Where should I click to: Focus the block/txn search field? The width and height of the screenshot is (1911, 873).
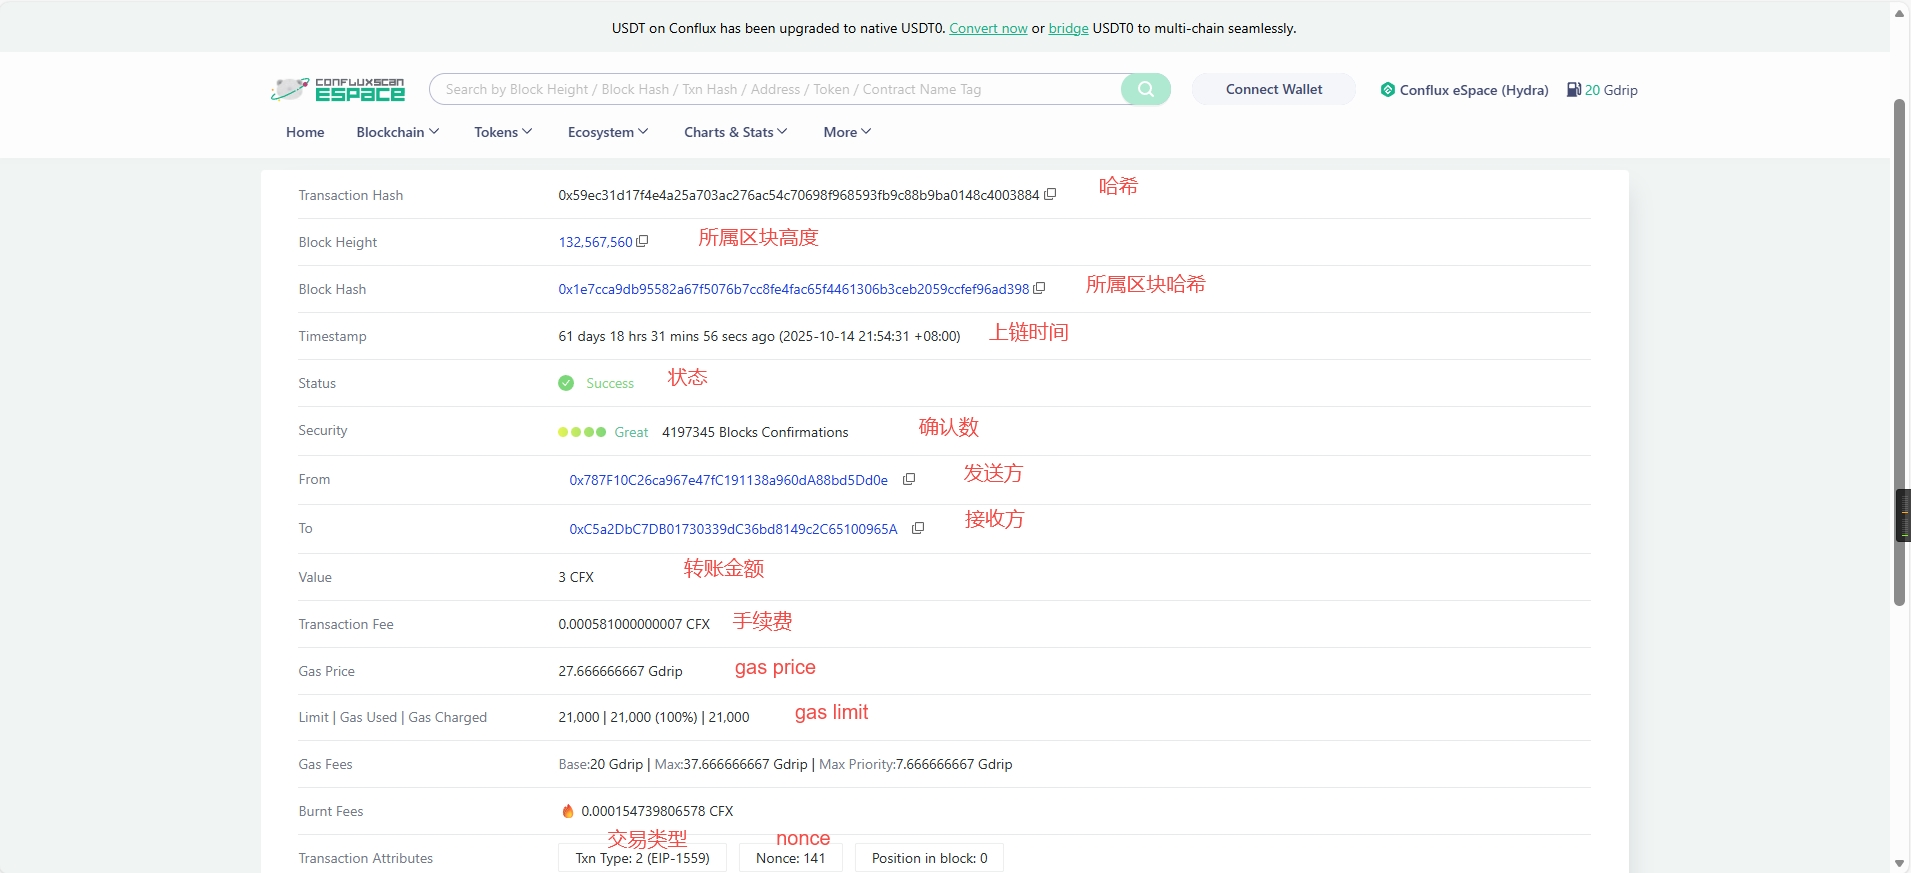[x=775, y=89]
